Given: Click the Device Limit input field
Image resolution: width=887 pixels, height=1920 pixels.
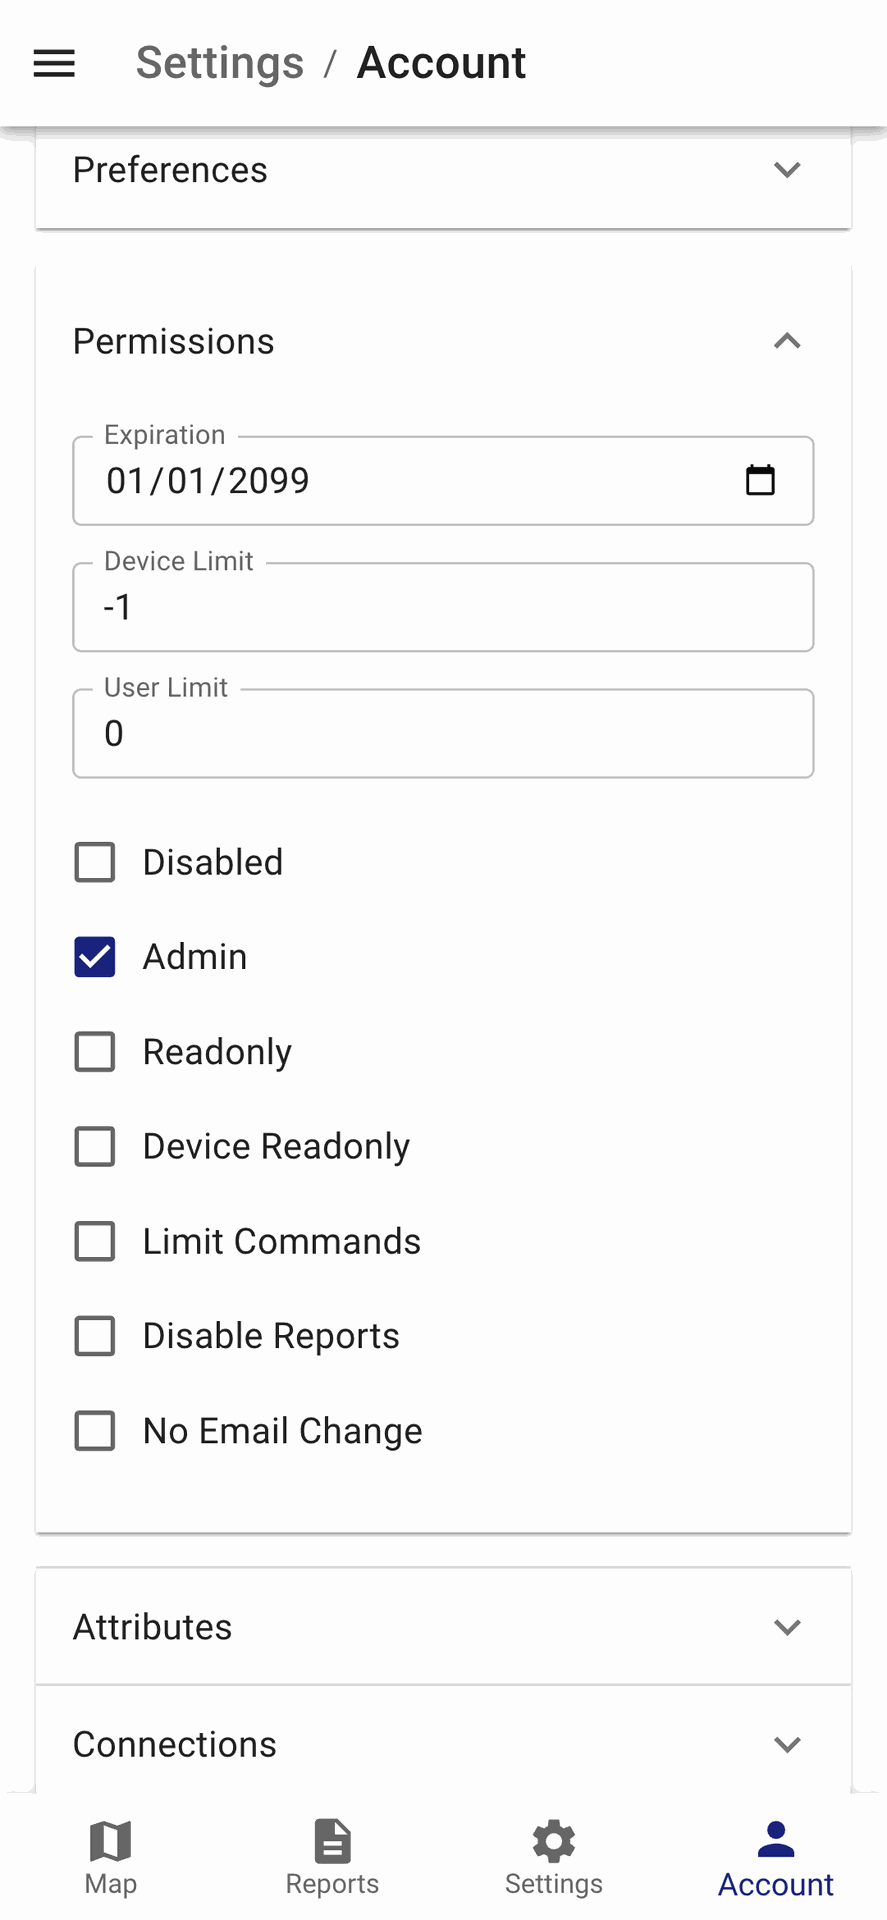Looking at the screenshot, I should click(x=443, y=607).
